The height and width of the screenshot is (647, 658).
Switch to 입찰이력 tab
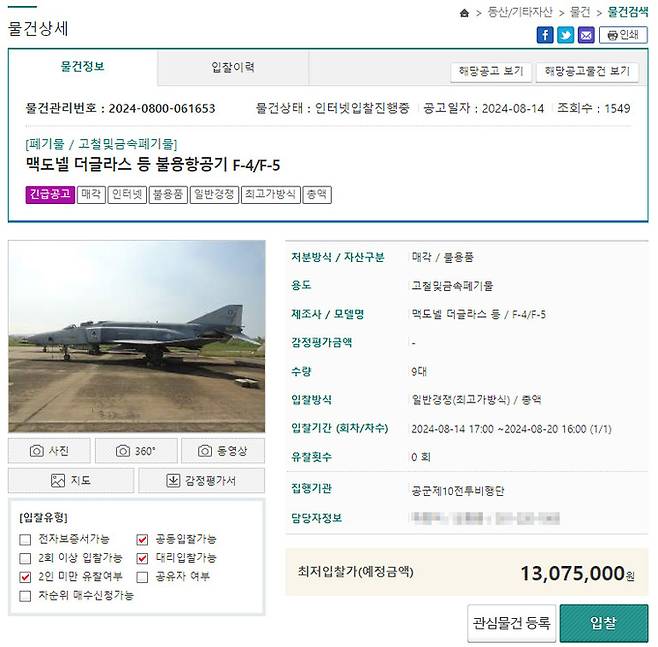tap(233, 68)
